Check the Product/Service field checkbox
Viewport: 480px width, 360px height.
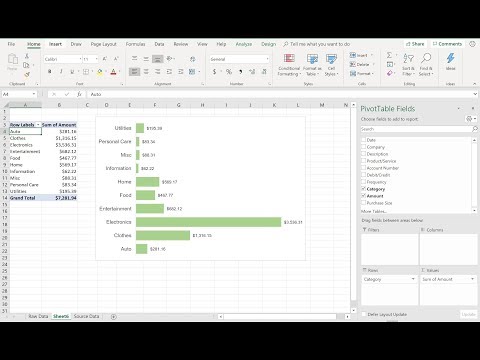click(364, 161)
